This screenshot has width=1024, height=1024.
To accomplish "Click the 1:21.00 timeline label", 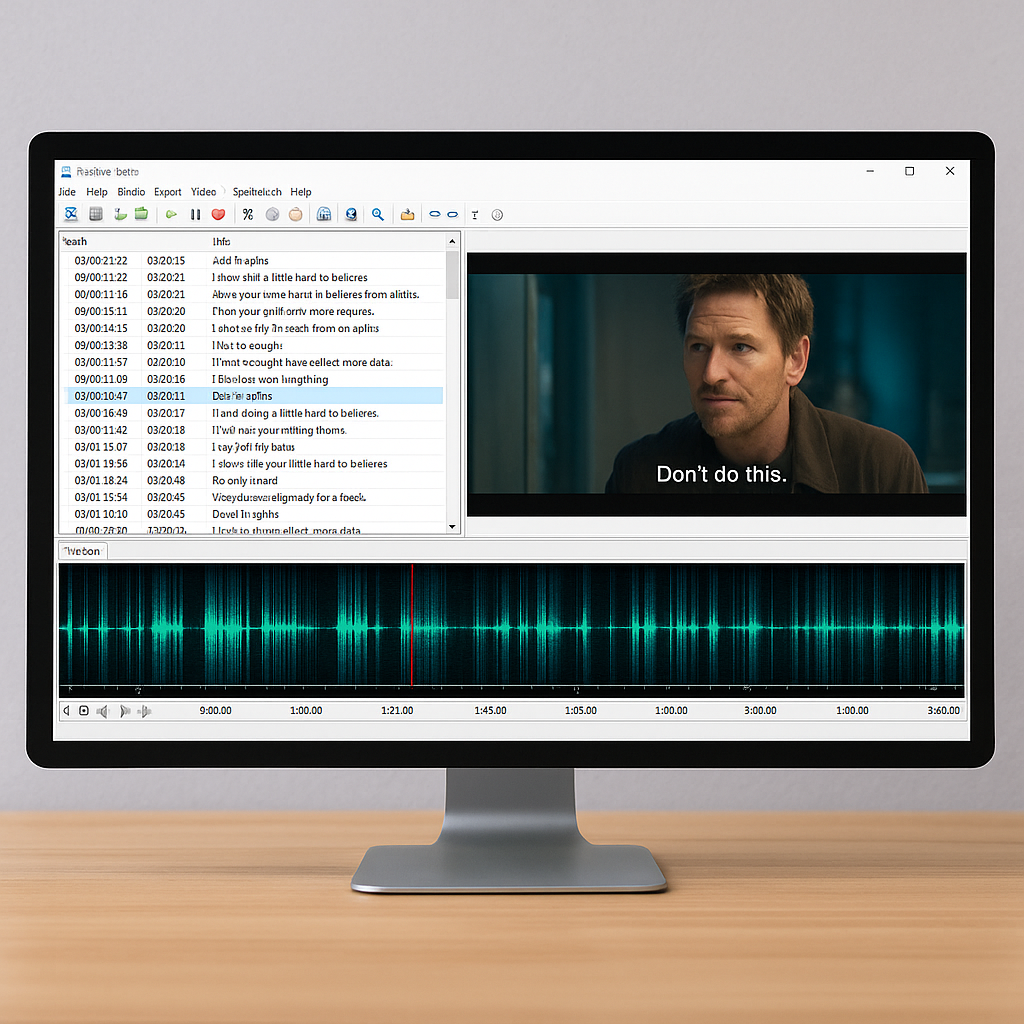I will (397, 711).
